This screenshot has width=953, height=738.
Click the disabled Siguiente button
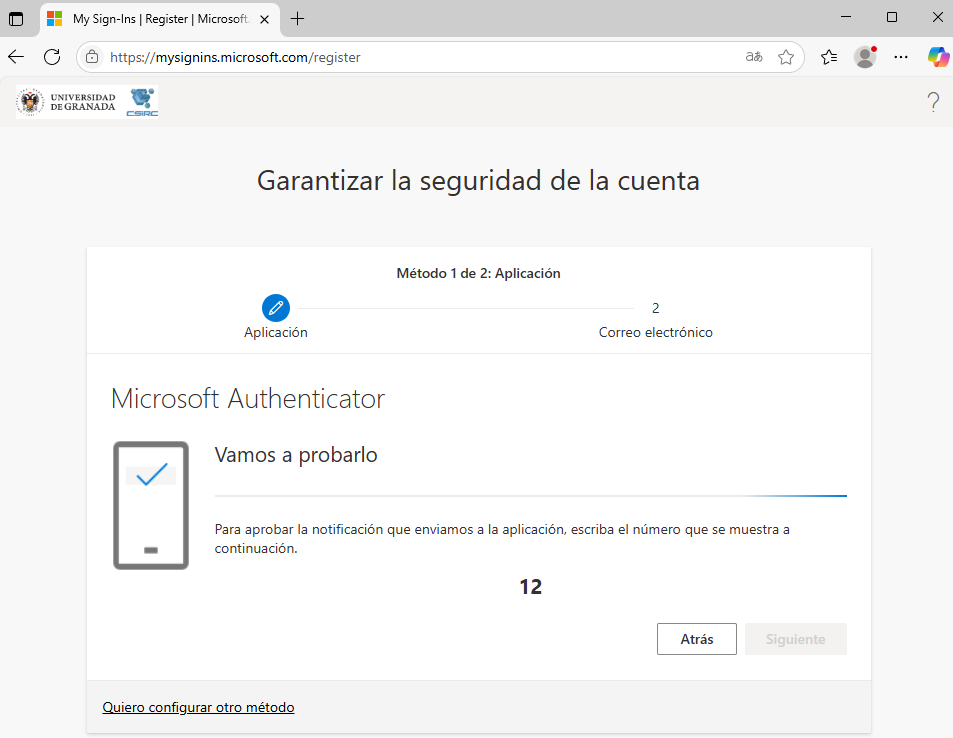(796, 639)
